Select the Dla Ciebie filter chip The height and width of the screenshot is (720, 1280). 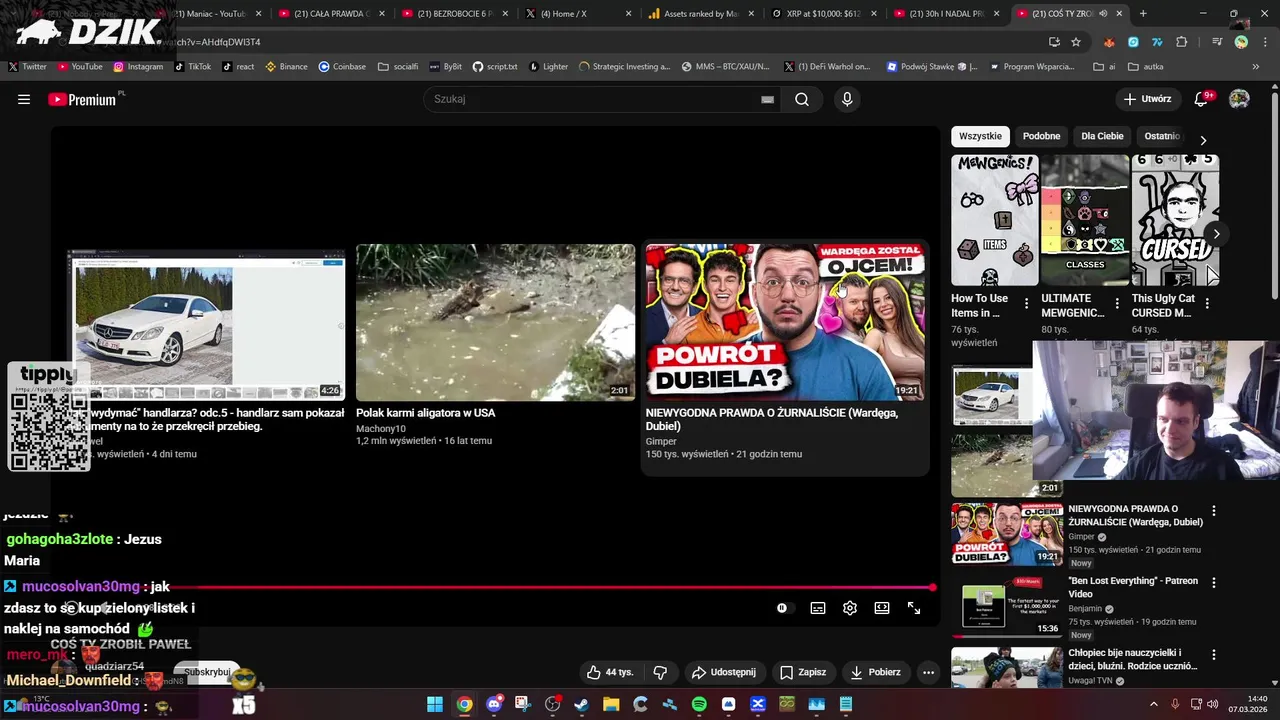click(x=1102, y=136)
